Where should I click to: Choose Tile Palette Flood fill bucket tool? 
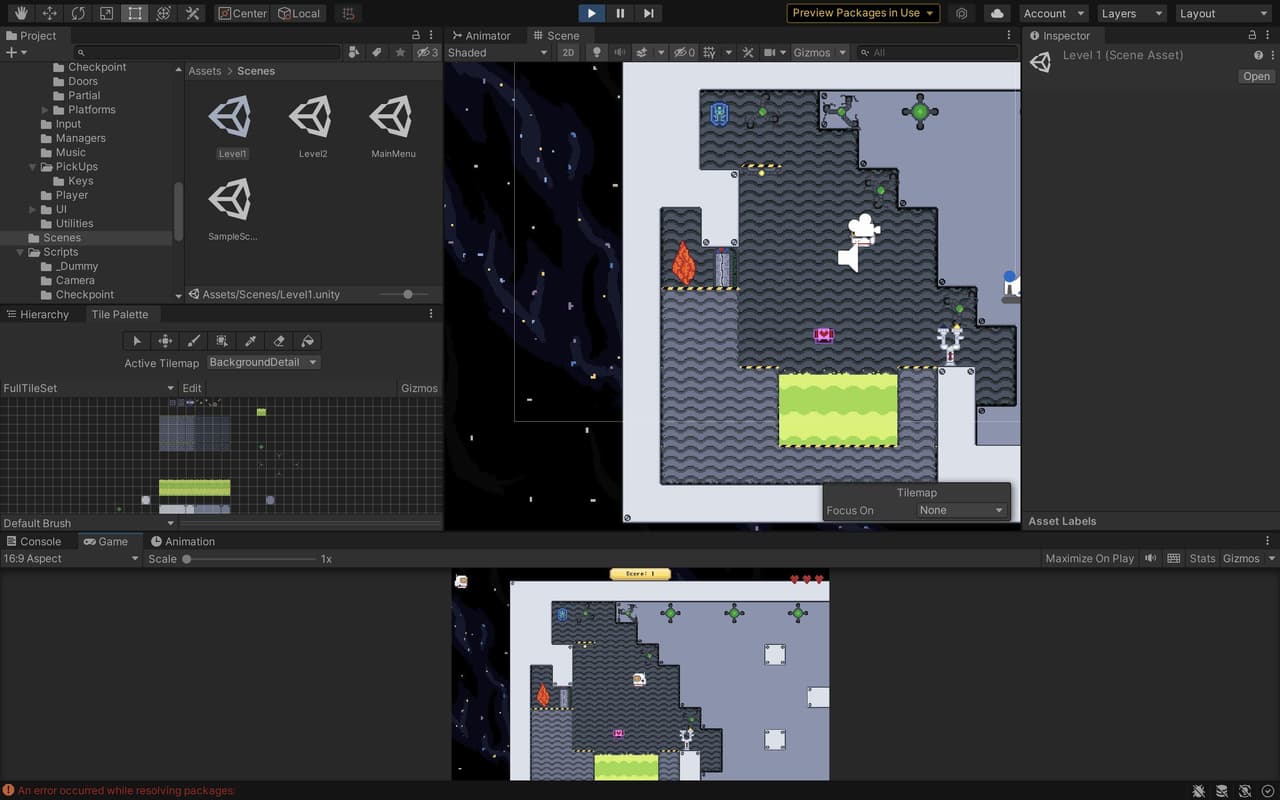[x=308, y=341]
